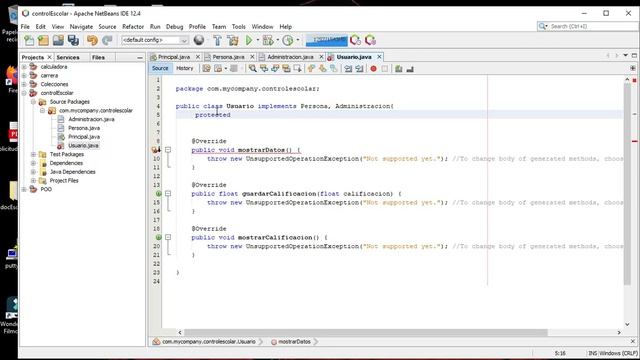Click the Shift Line Left icon

pos(348,69)
